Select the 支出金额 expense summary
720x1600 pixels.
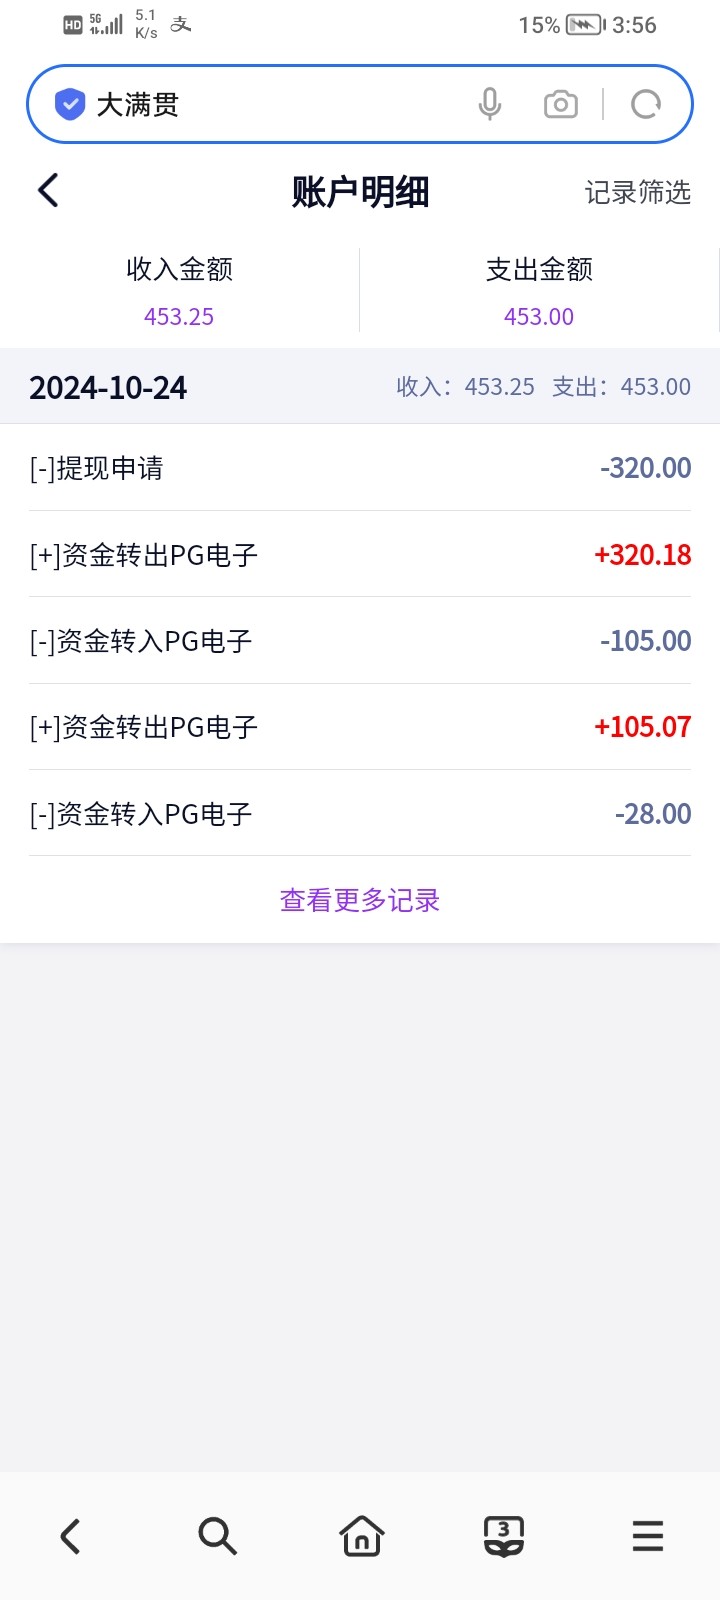[539, 290]
